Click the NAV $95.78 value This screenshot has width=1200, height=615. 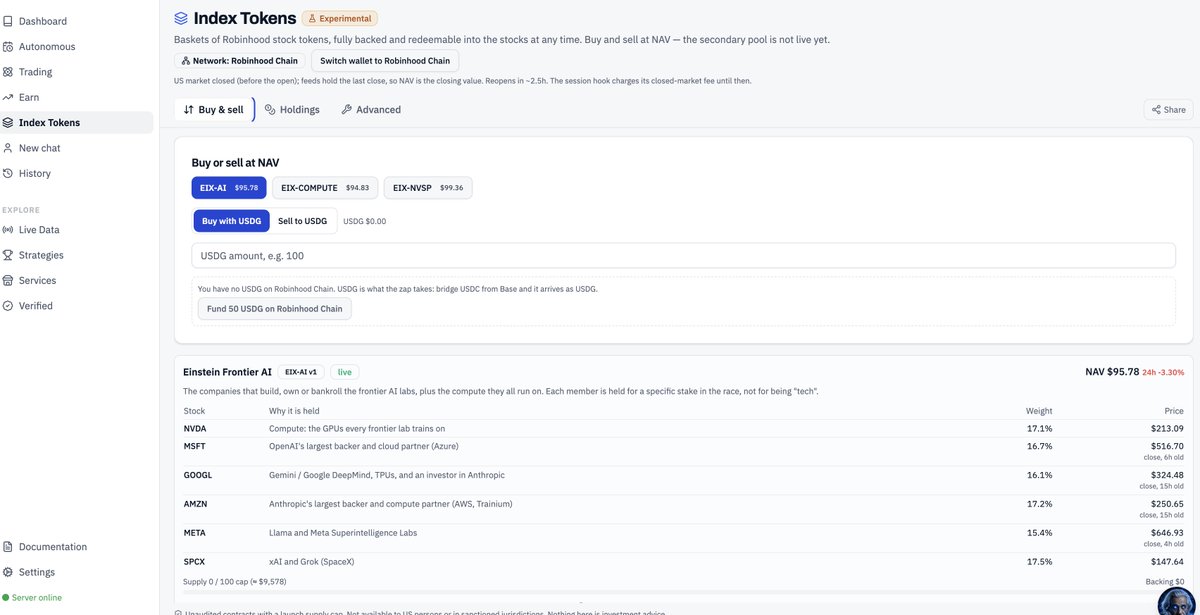coord(1112,372)
